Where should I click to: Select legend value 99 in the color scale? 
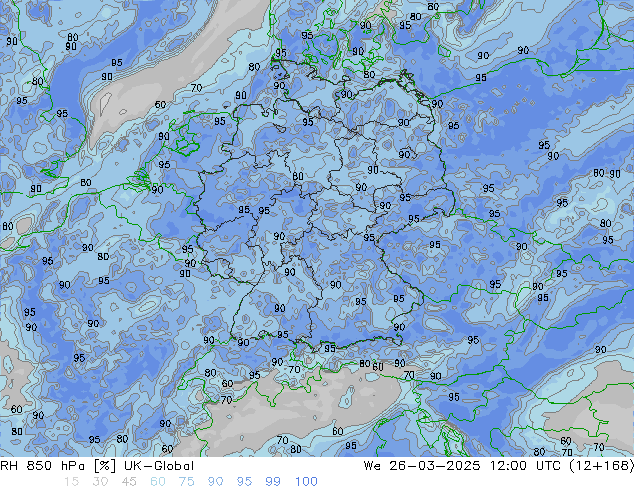pyautogui.click(x=273, y=482)
